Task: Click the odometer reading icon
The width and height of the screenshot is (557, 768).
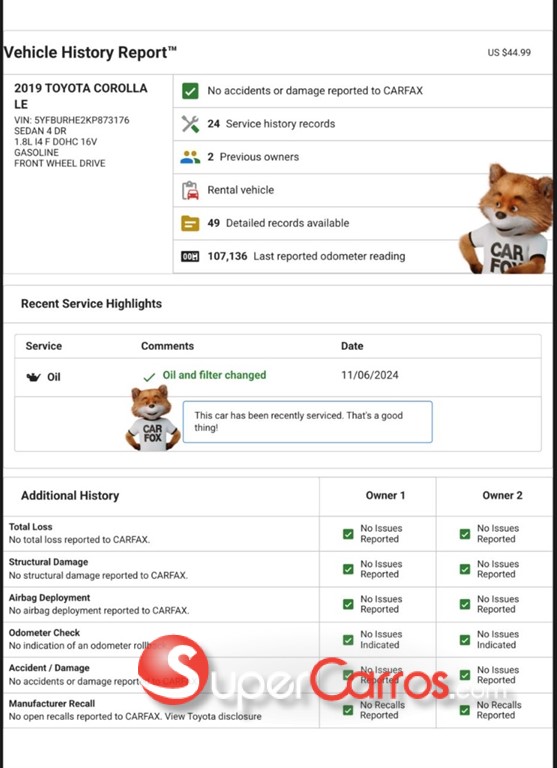Action: coord(190,256)
